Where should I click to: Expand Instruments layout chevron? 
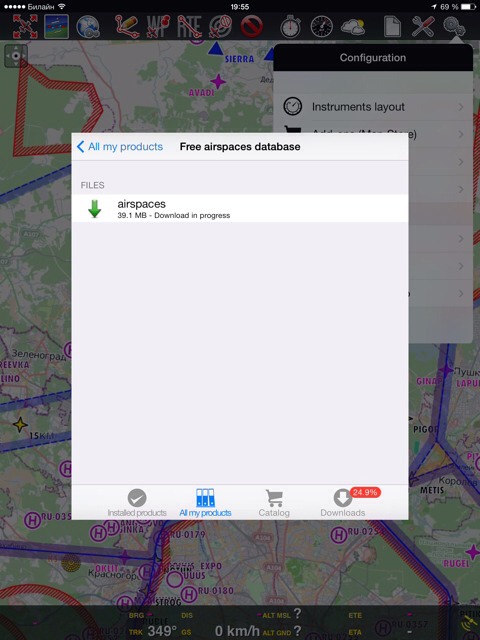point(461,107)
